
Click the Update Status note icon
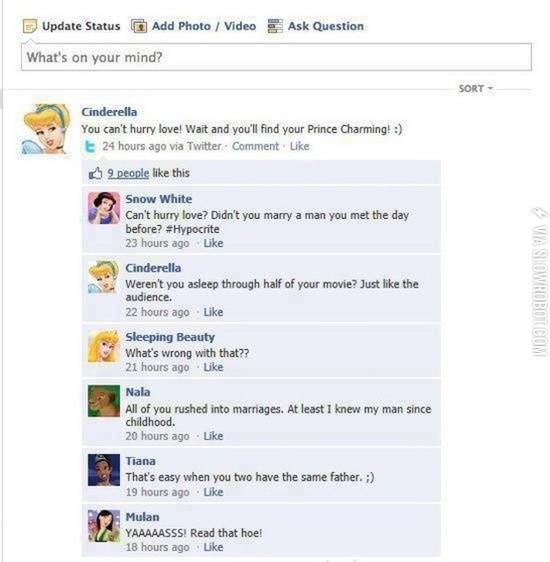[30, 27]
